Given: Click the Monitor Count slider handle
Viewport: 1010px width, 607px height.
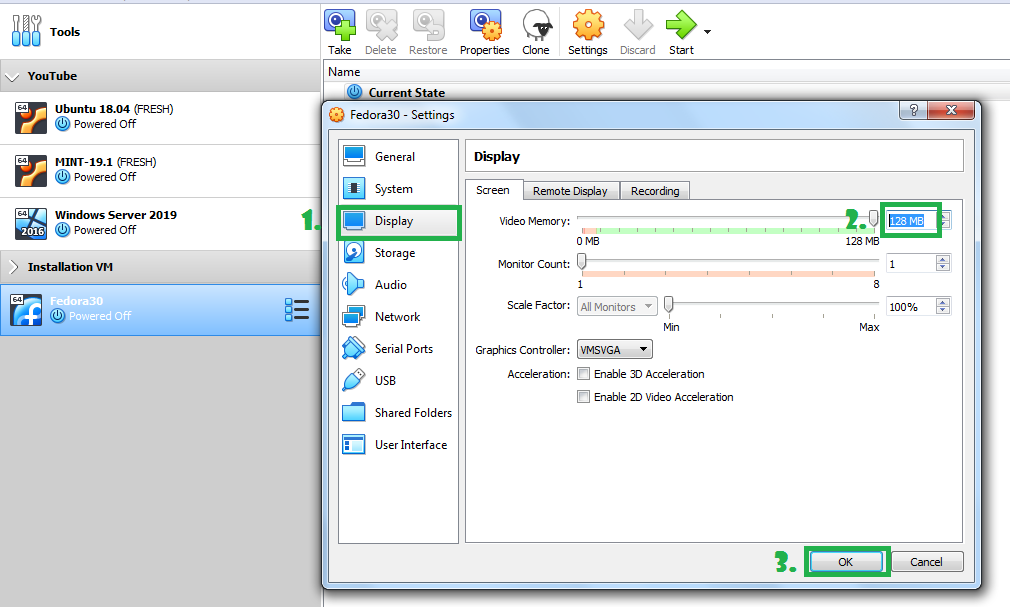Looking at the screenshot, I should pos(582,261).
